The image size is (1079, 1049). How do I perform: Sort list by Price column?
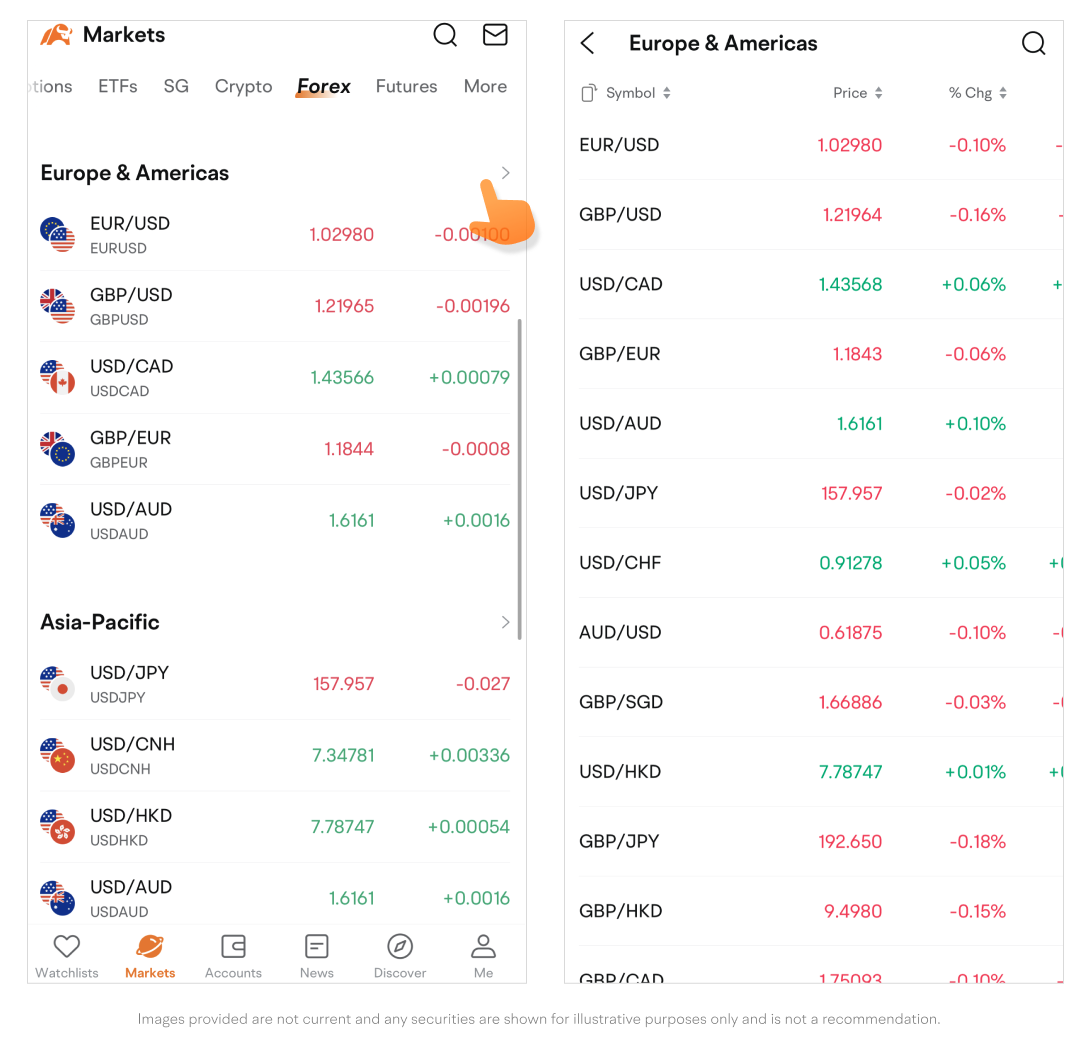pos(858,93)
